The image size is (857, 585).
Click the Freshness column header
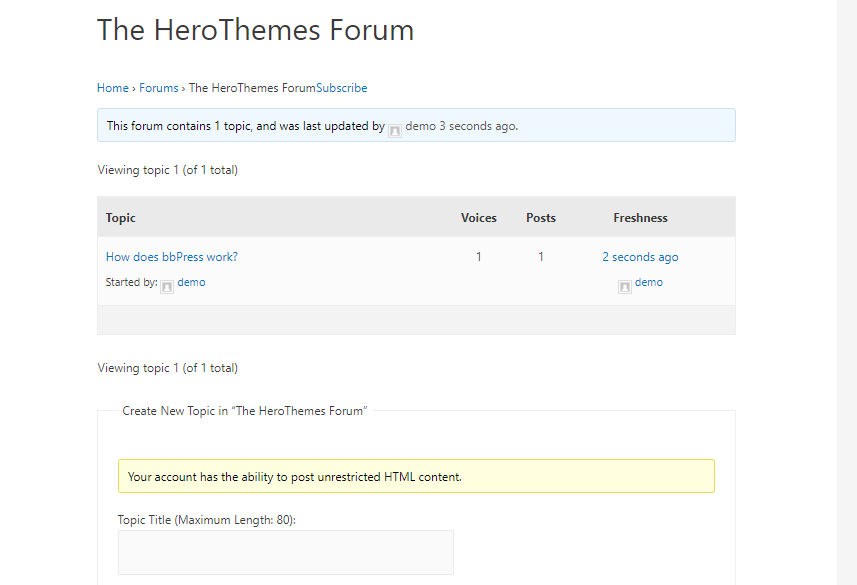tap(640, 218)
